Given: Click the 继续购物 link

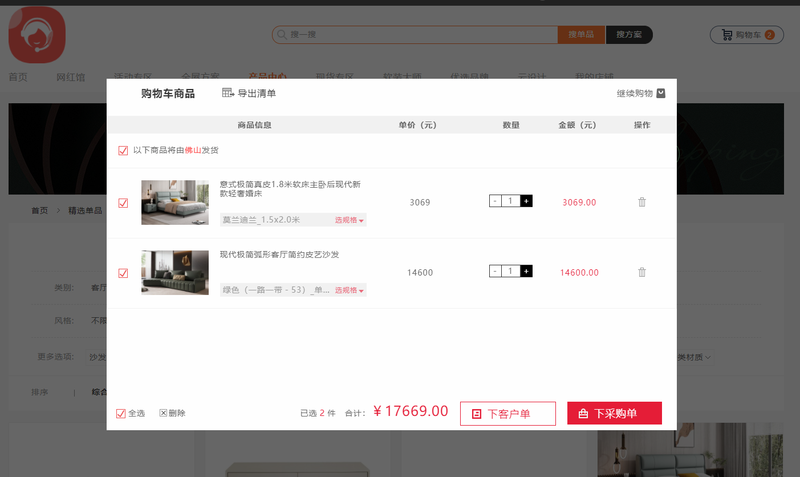Looking at the screenshot, I should pyautogui.click(x=635, y=93).
